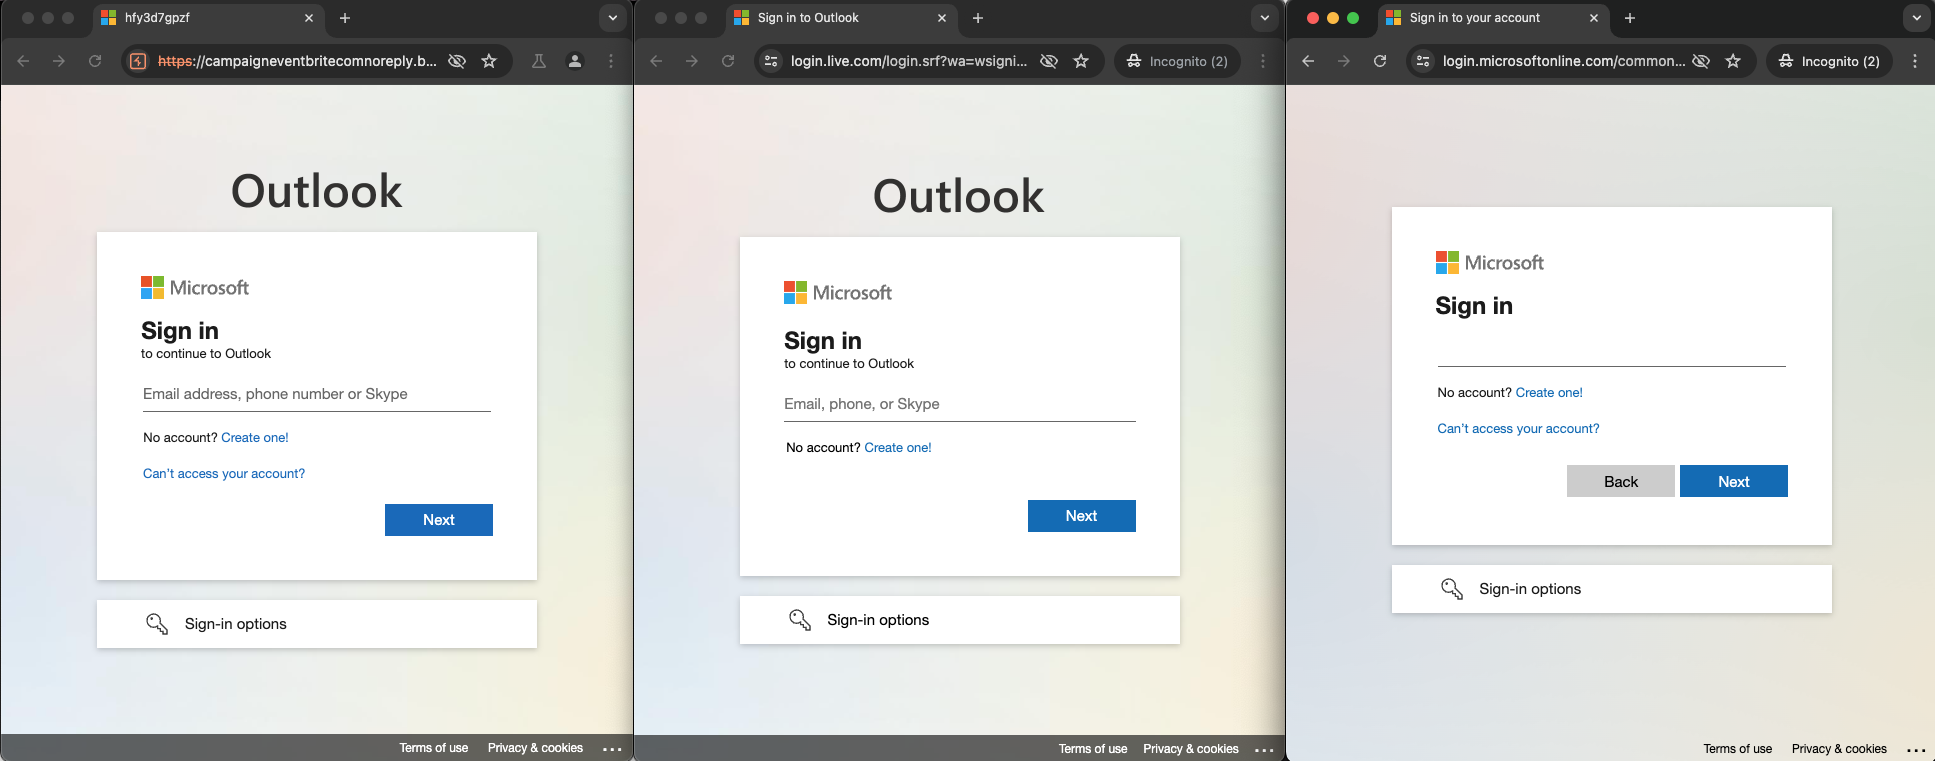Open Terms of use in middle window footer
Image resolution: width=1935 pixels, height=761 pixels.
pos(1093,749)
